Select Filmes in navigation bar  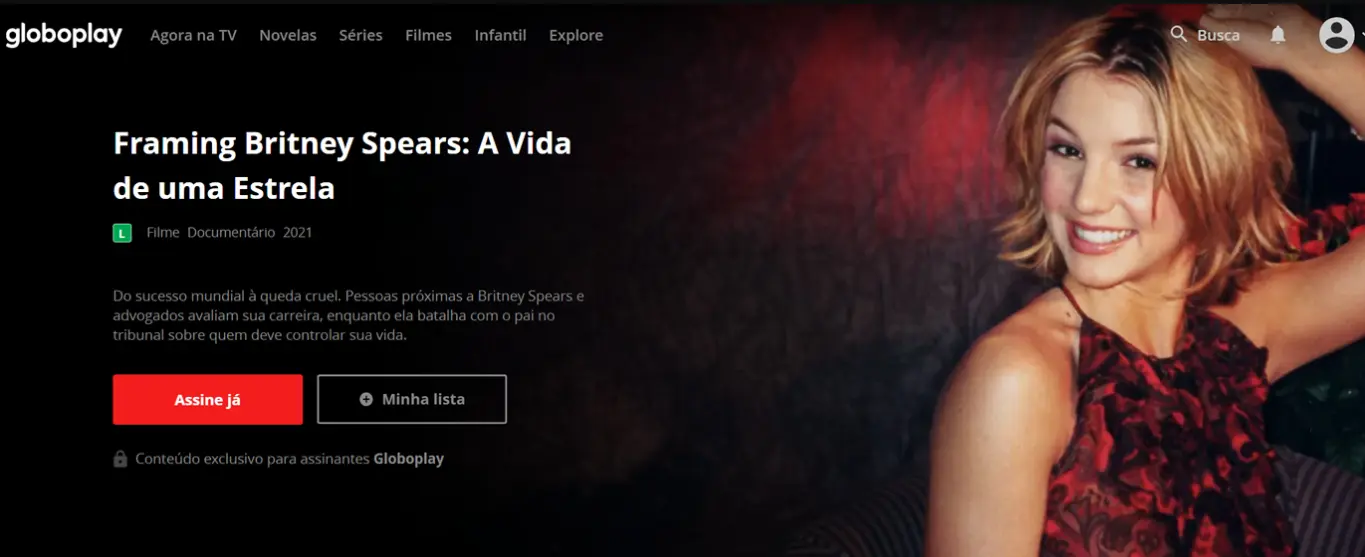[428, 35]
